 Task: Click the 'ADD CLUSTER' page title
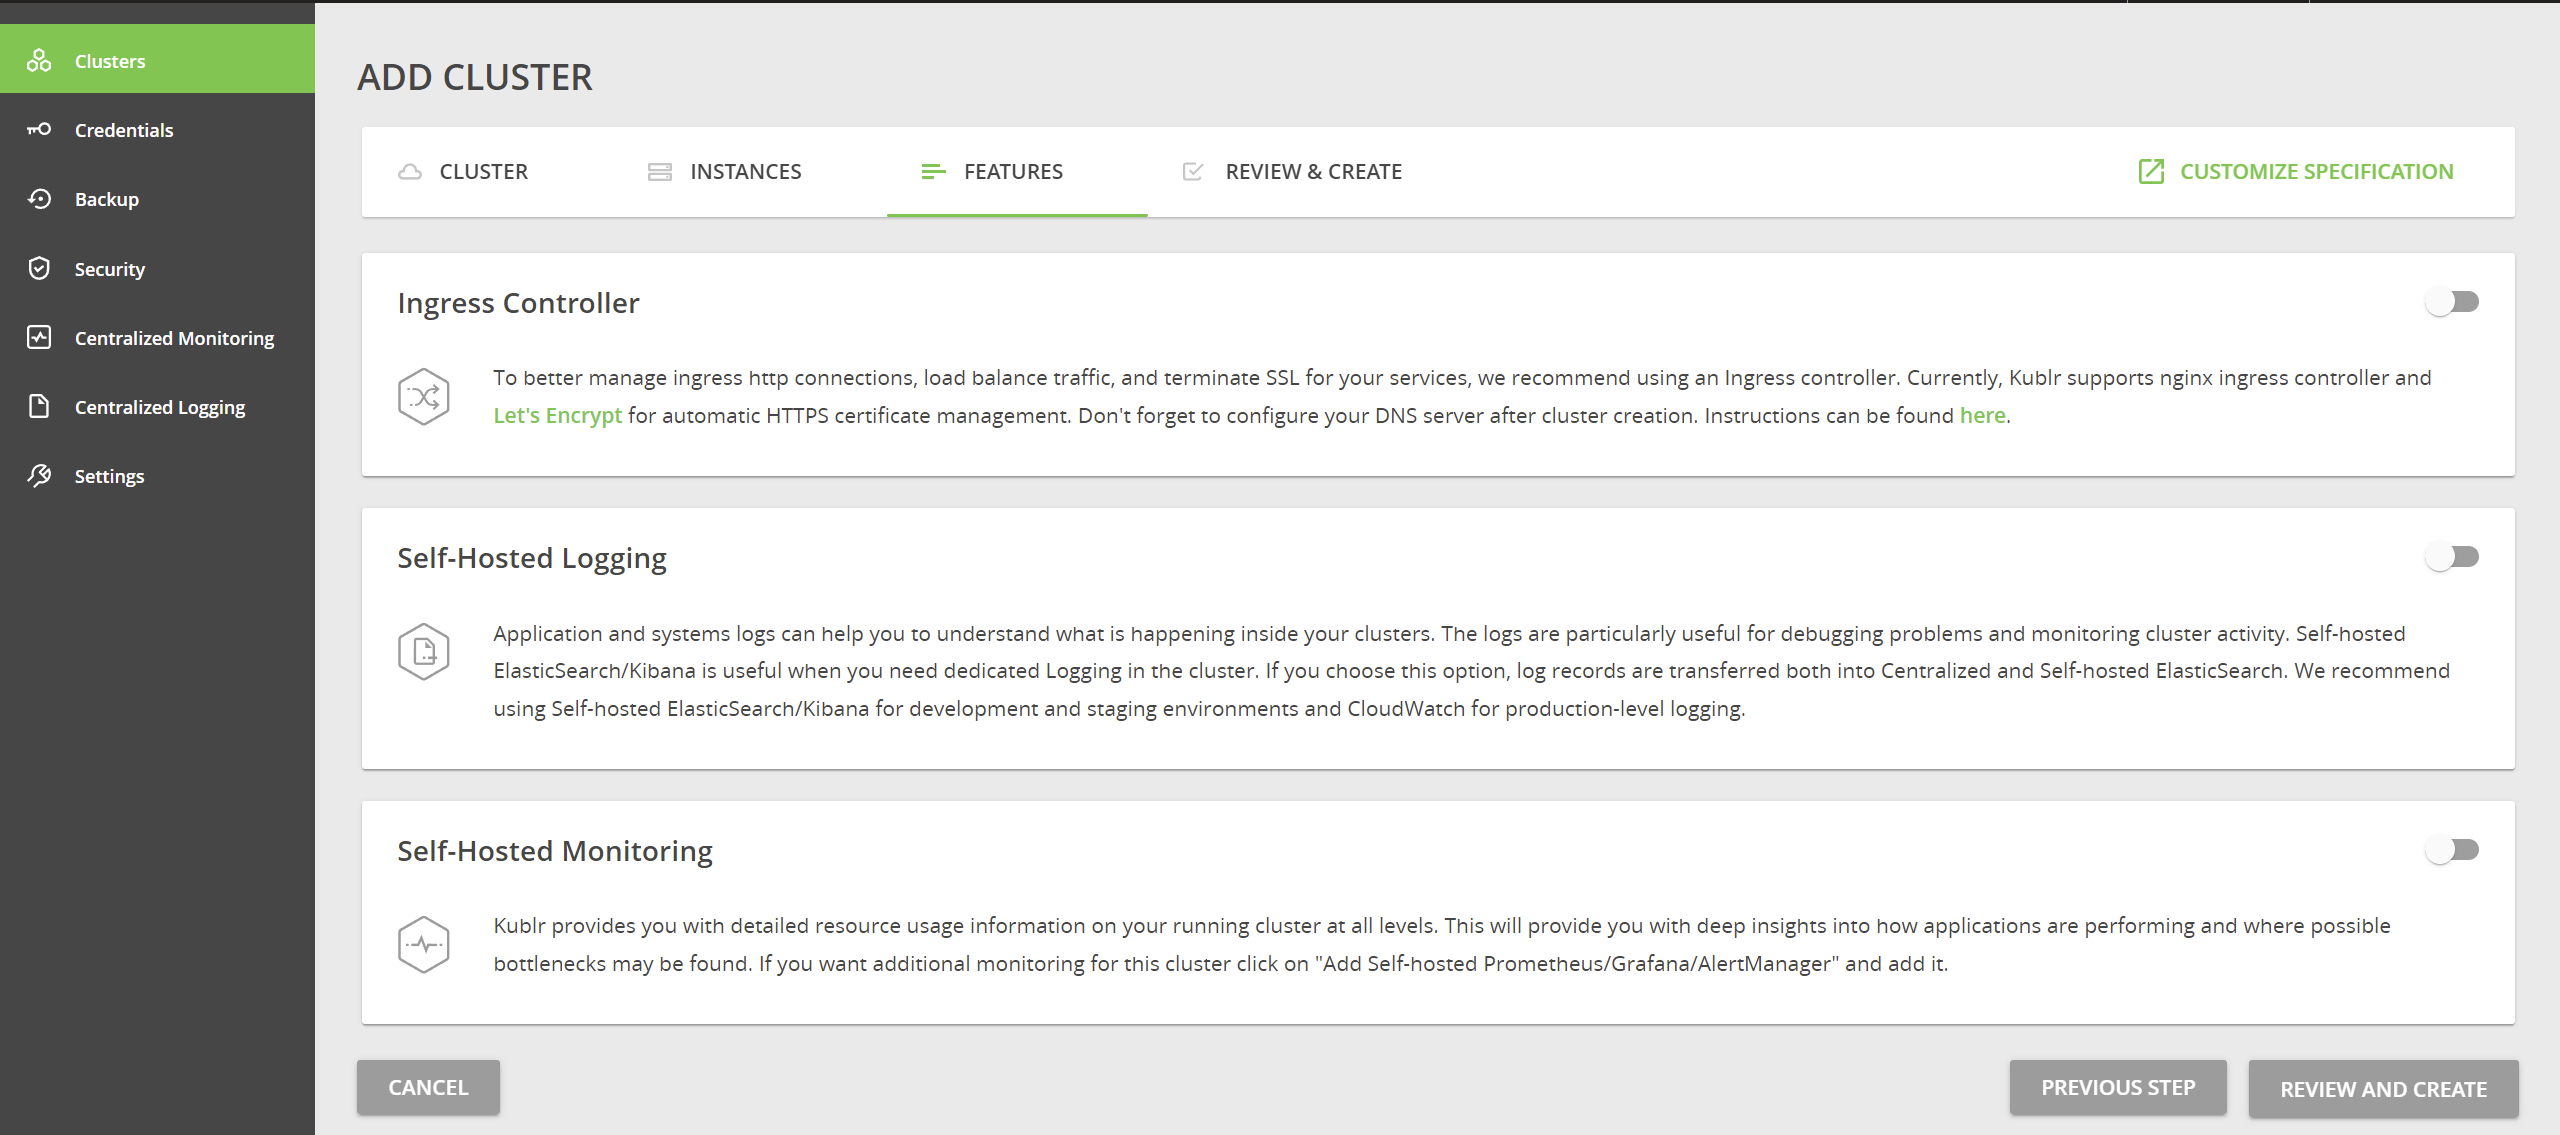point(475,77)
